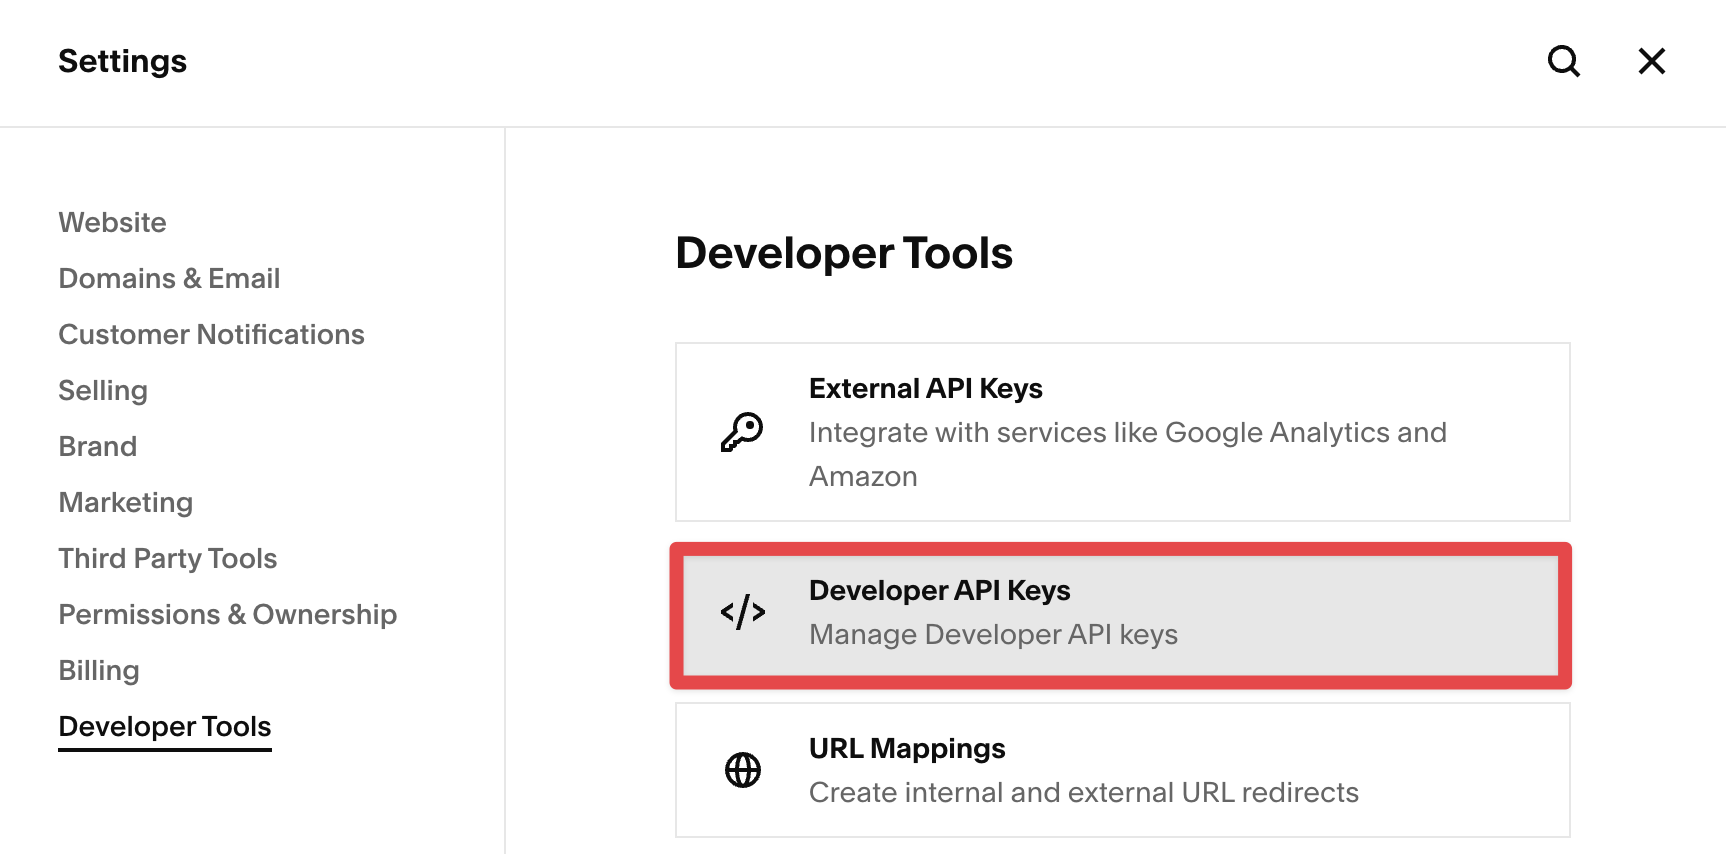Open the Selling settings
Image resolution: width=1726 pixels, height=854 pixels.
(x=103, y=390)
